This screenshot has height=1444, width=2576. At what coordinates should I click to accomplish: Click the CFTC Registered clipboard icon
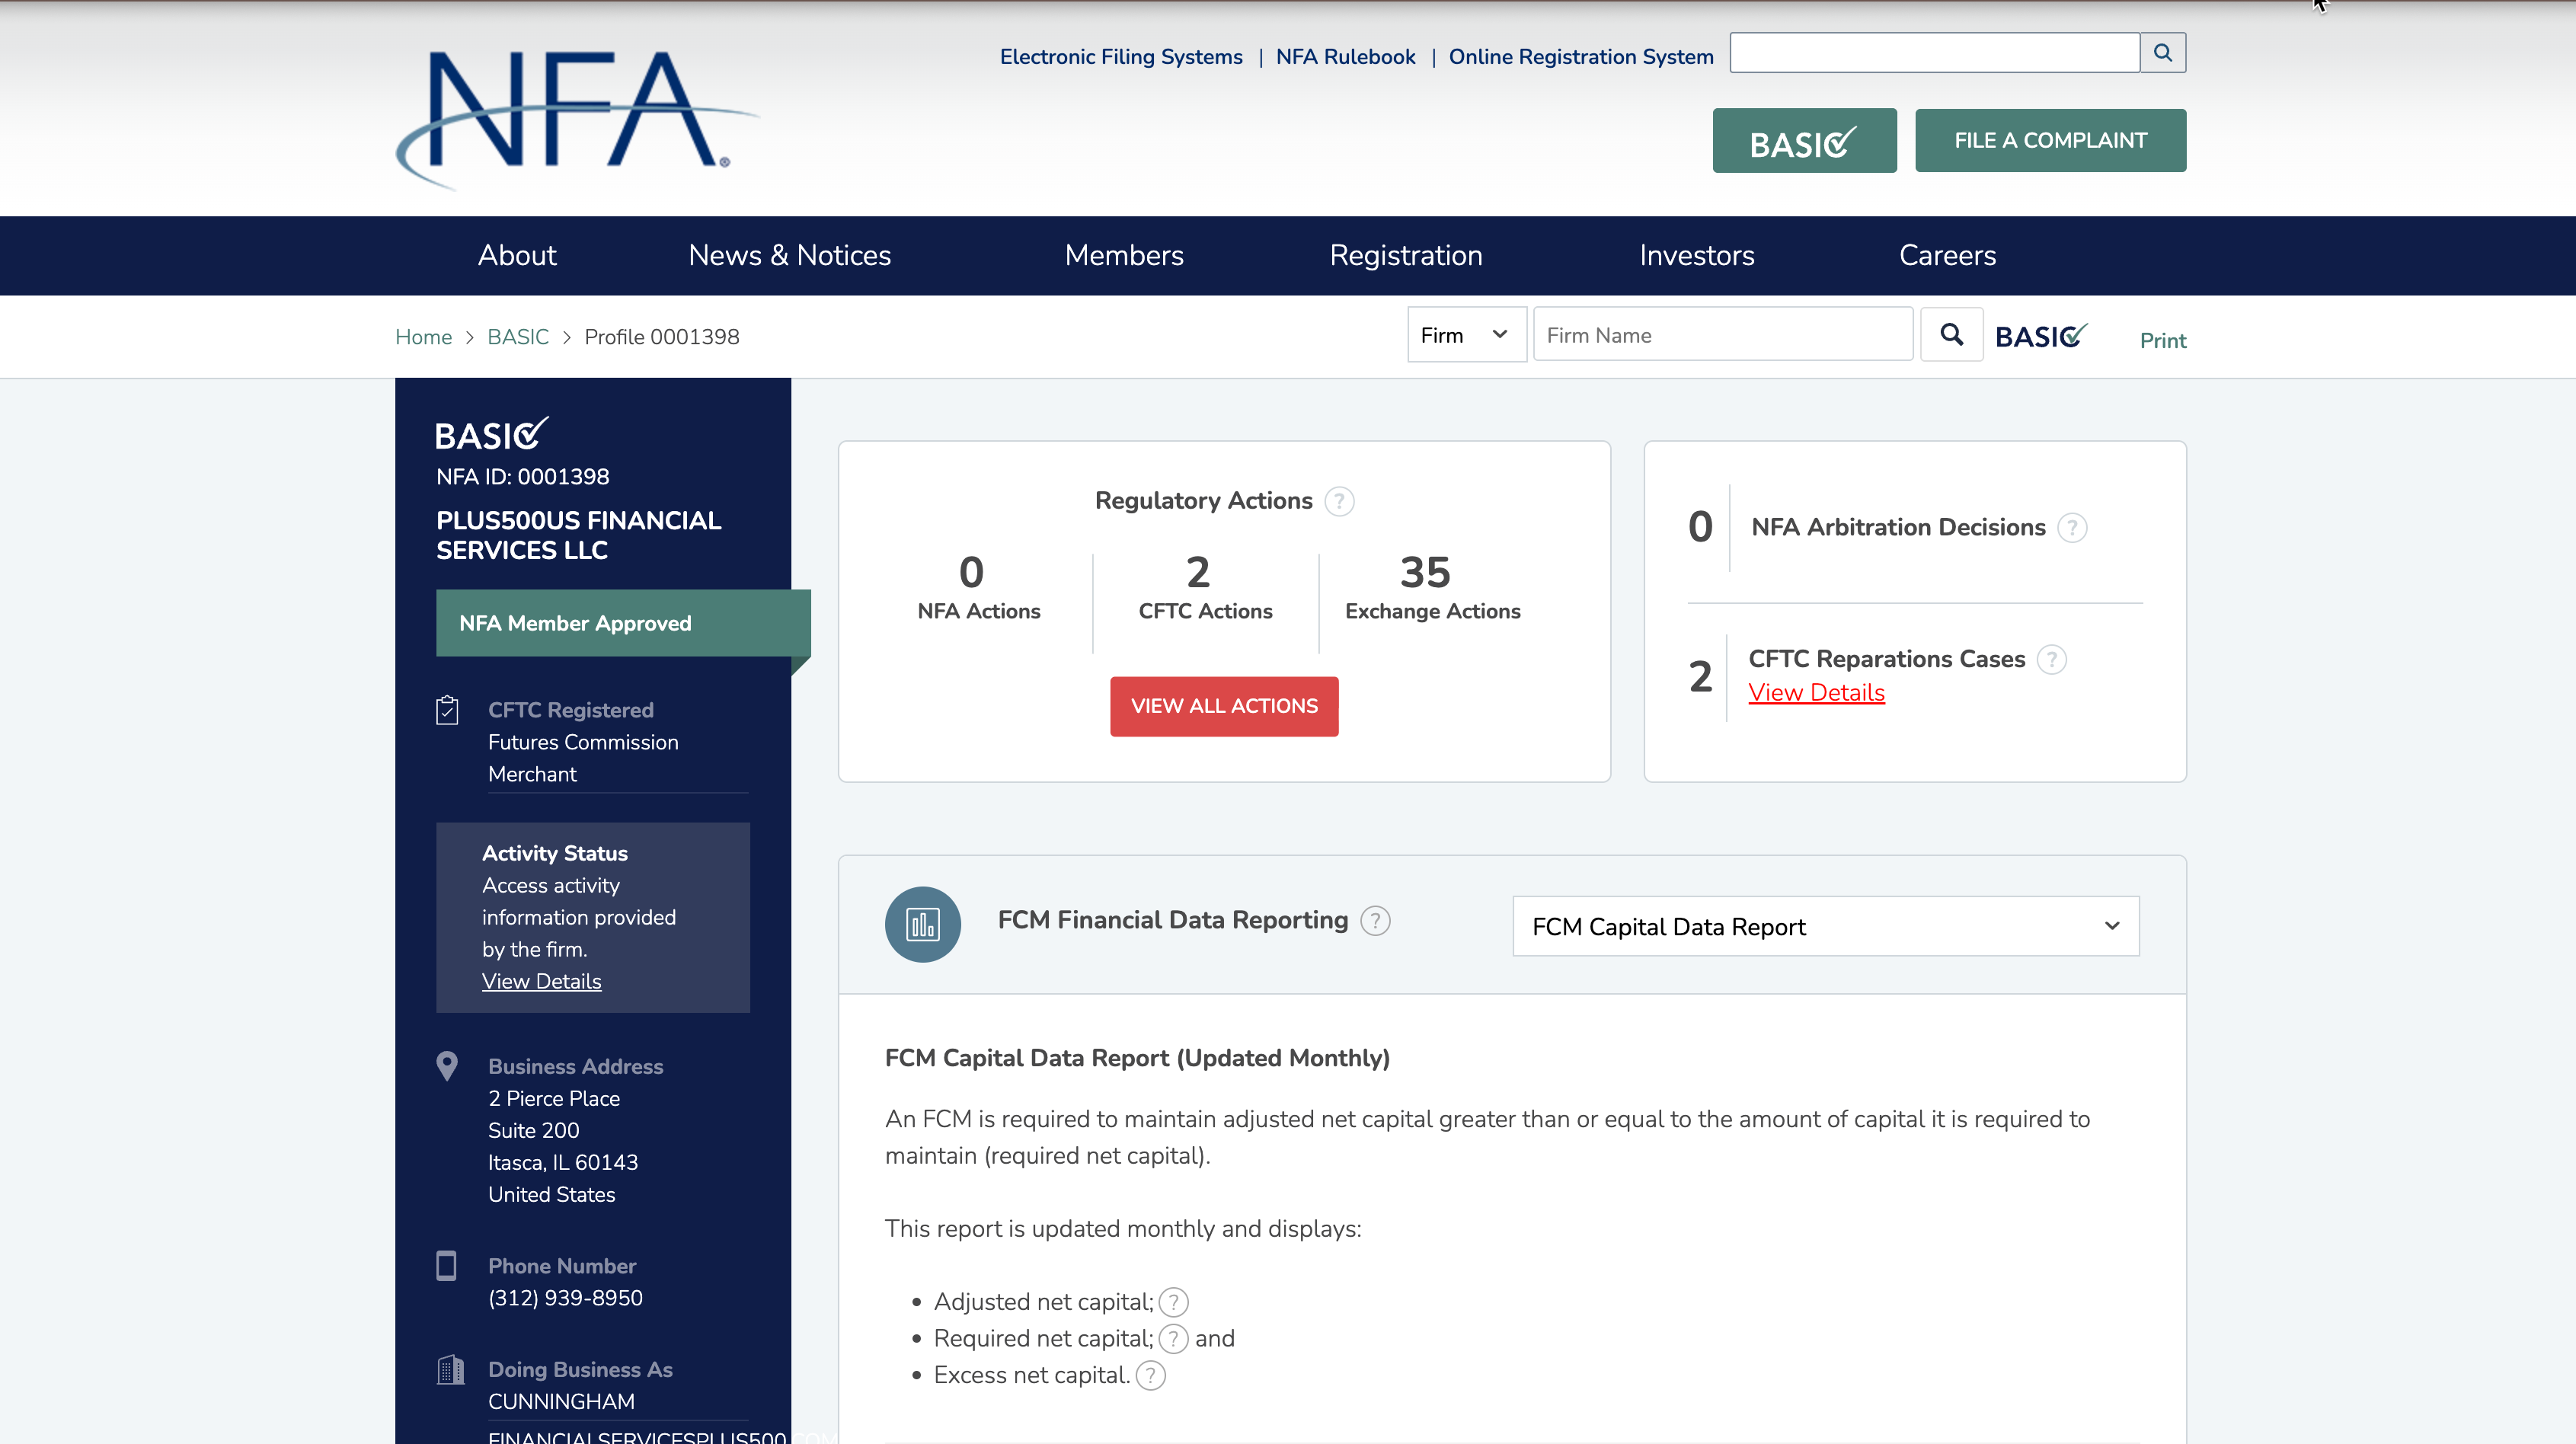447,710
